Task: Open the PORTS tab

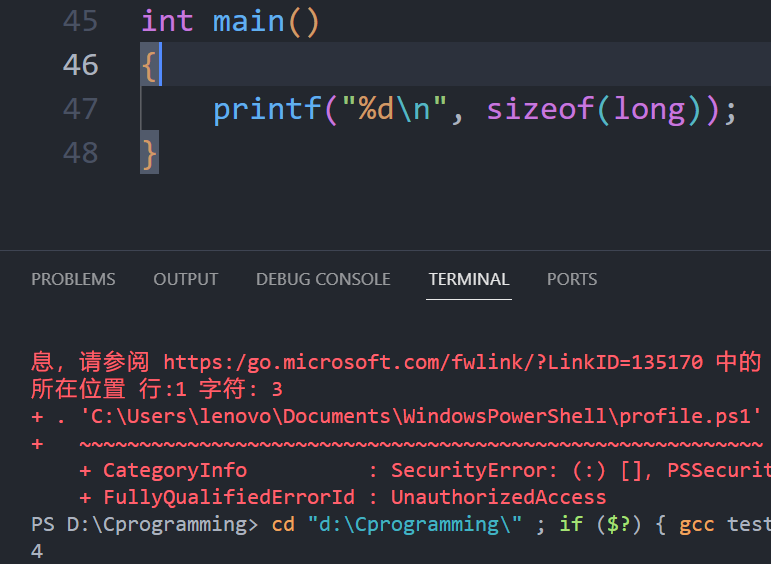Action: coord(572,279)
